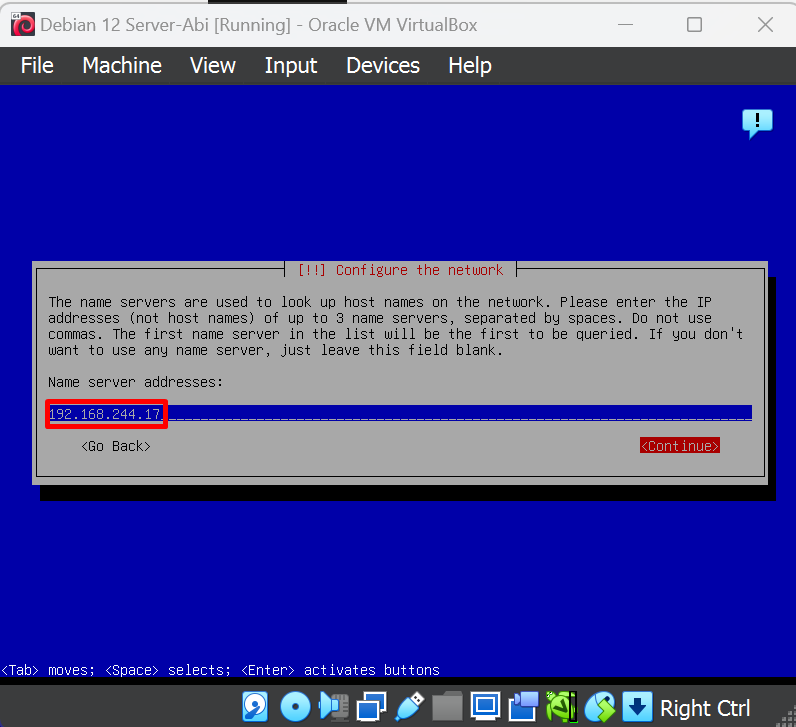Open the View menu
The image size is (796, 727).
(213, 65)
